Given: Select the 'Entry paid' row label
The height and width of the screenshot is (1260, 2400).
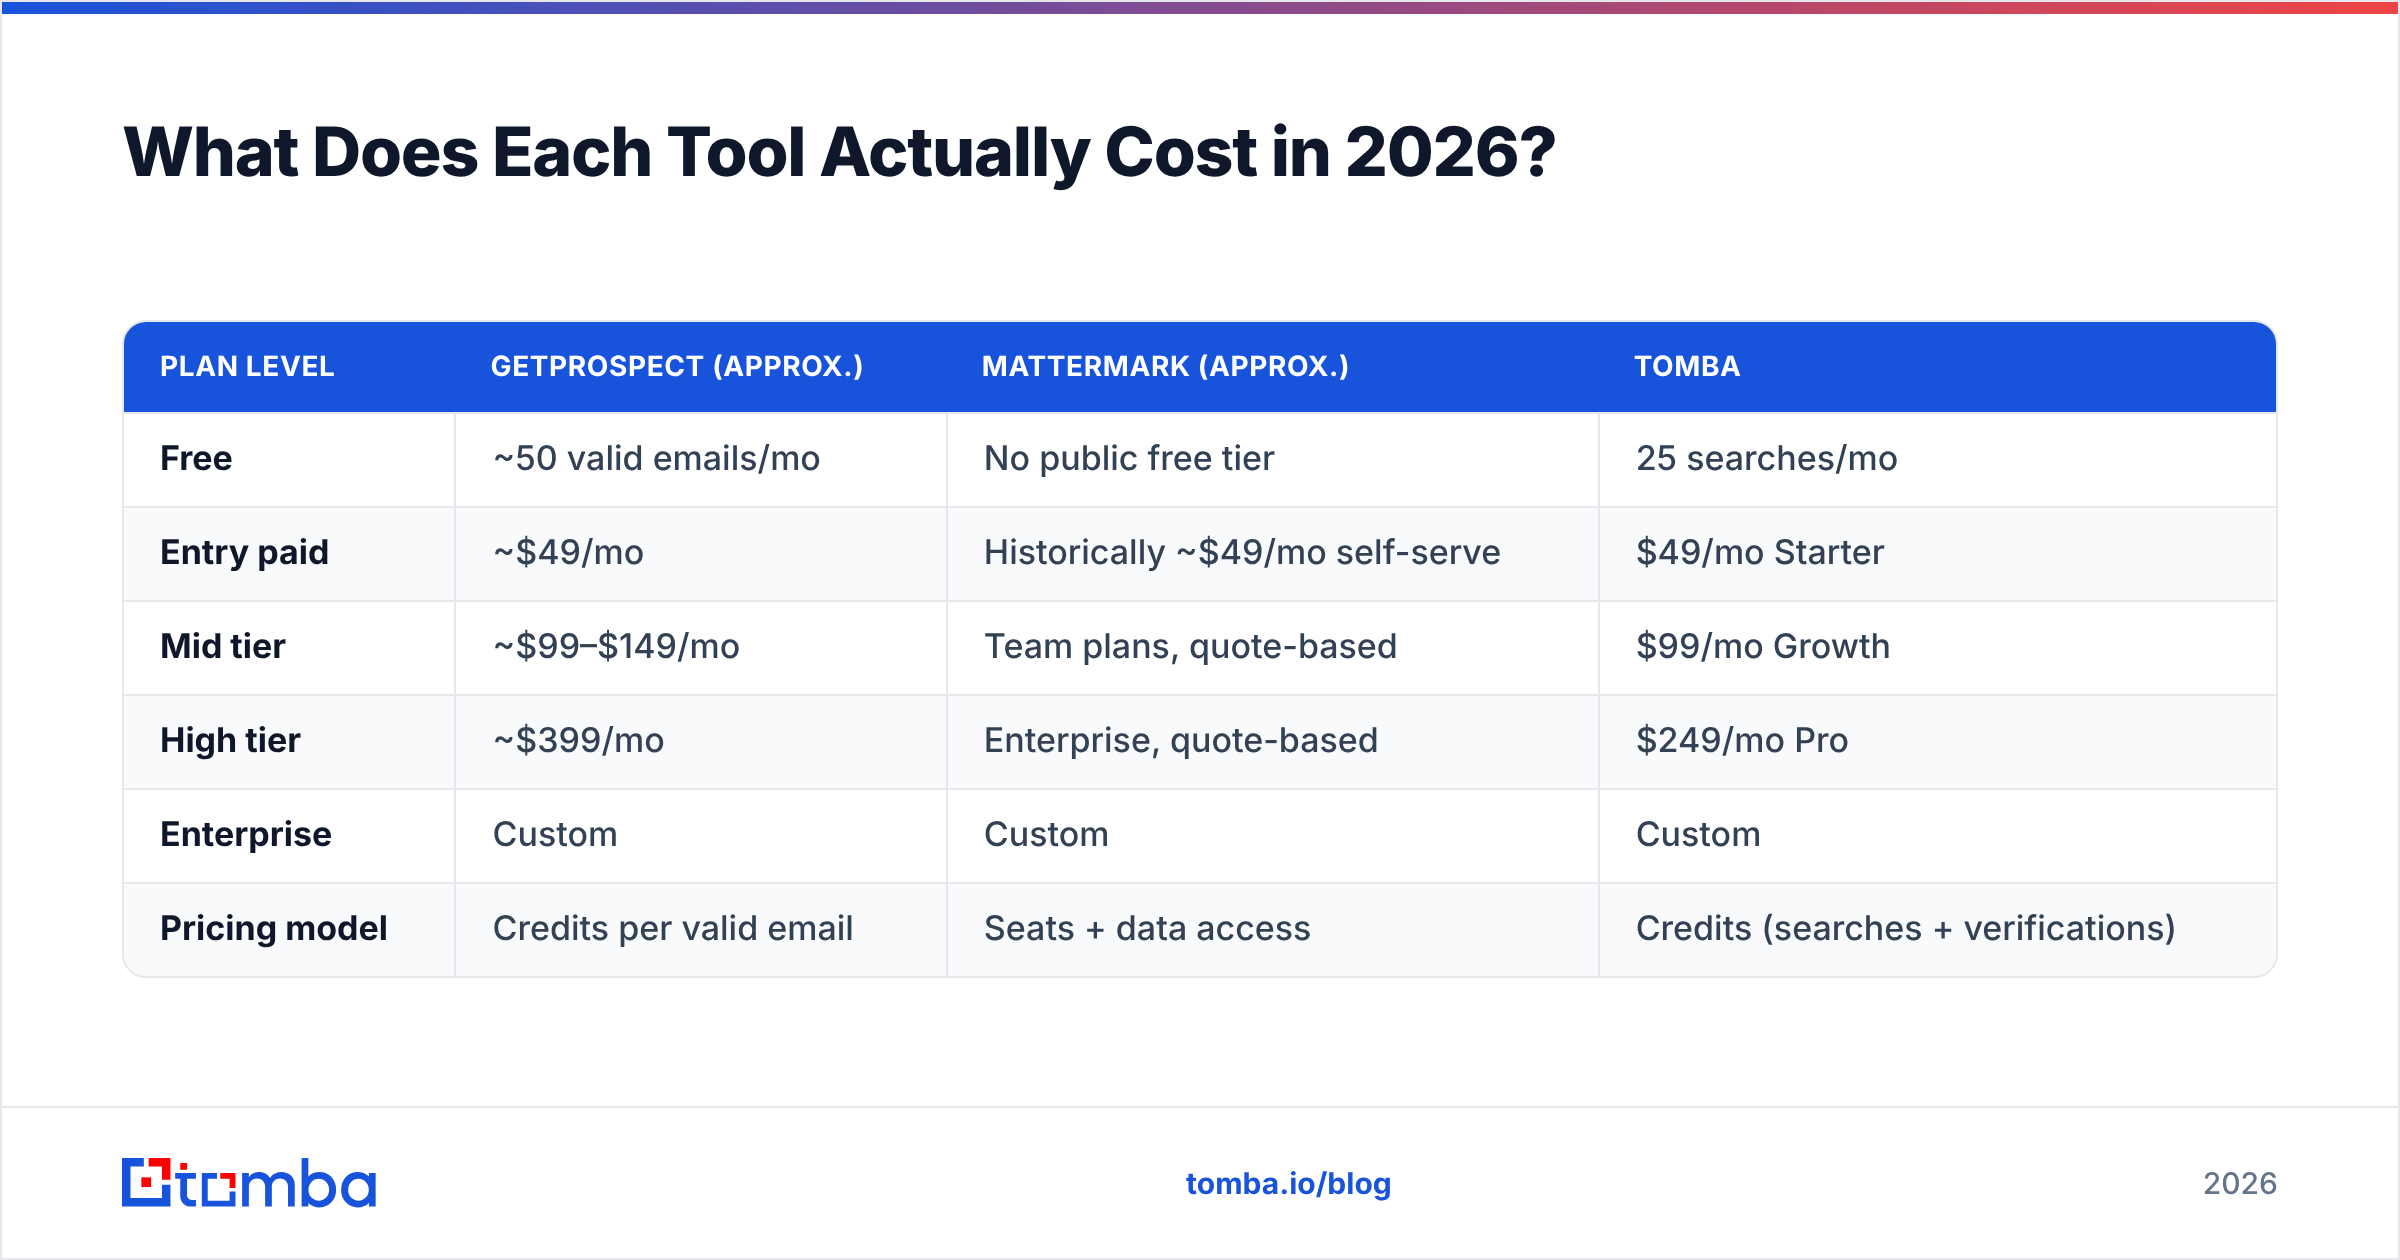Looking at the screenshot, I should [244, 552].
